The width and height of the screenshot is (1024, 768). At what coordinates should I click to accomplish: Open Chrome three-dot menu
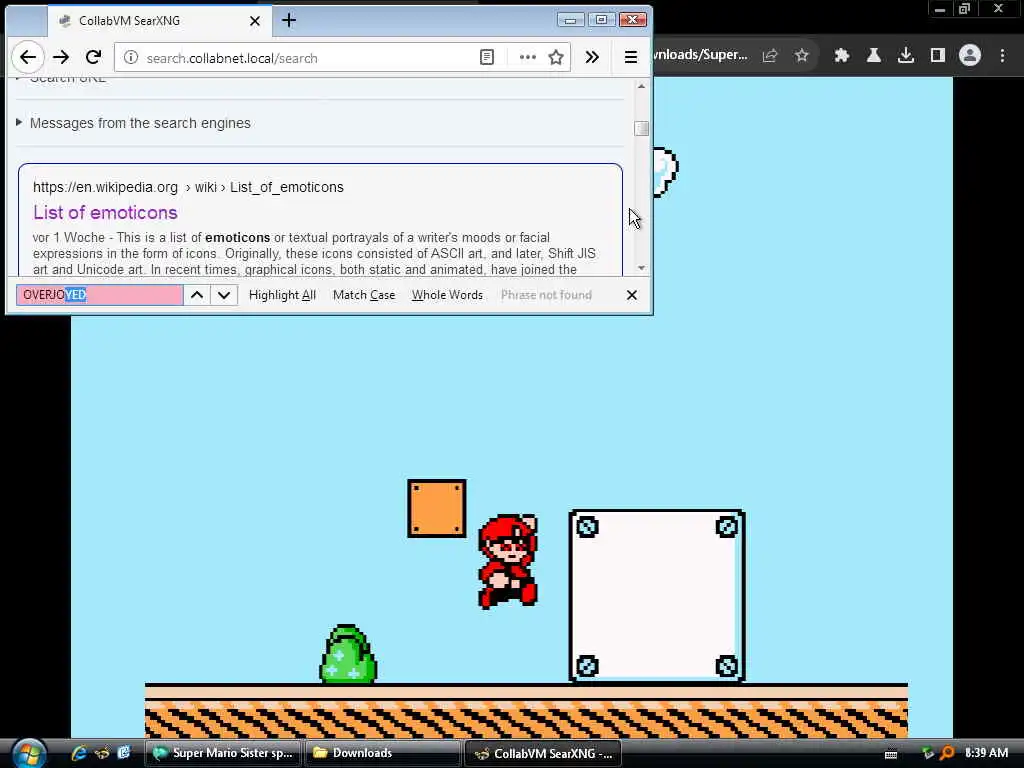1002,56
